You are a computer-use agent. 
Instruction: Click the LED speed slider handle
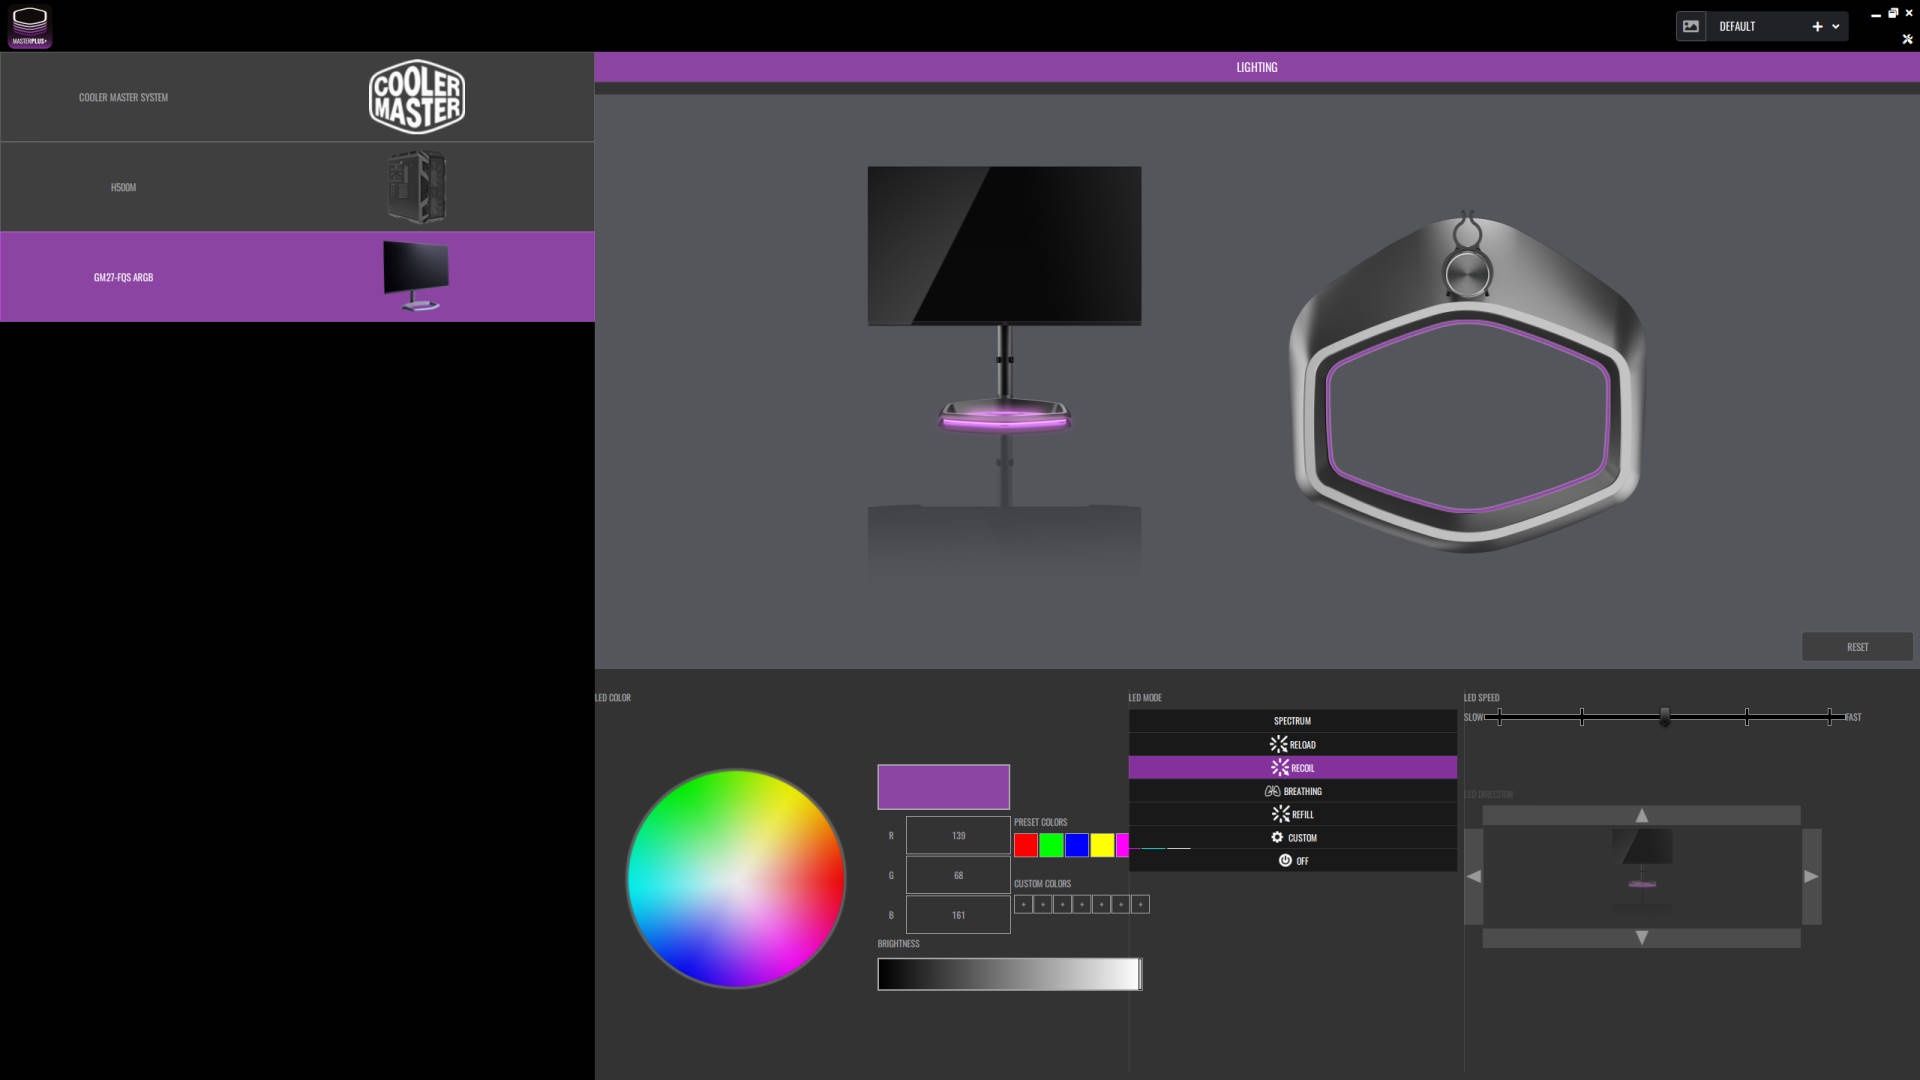[1665, 717]
